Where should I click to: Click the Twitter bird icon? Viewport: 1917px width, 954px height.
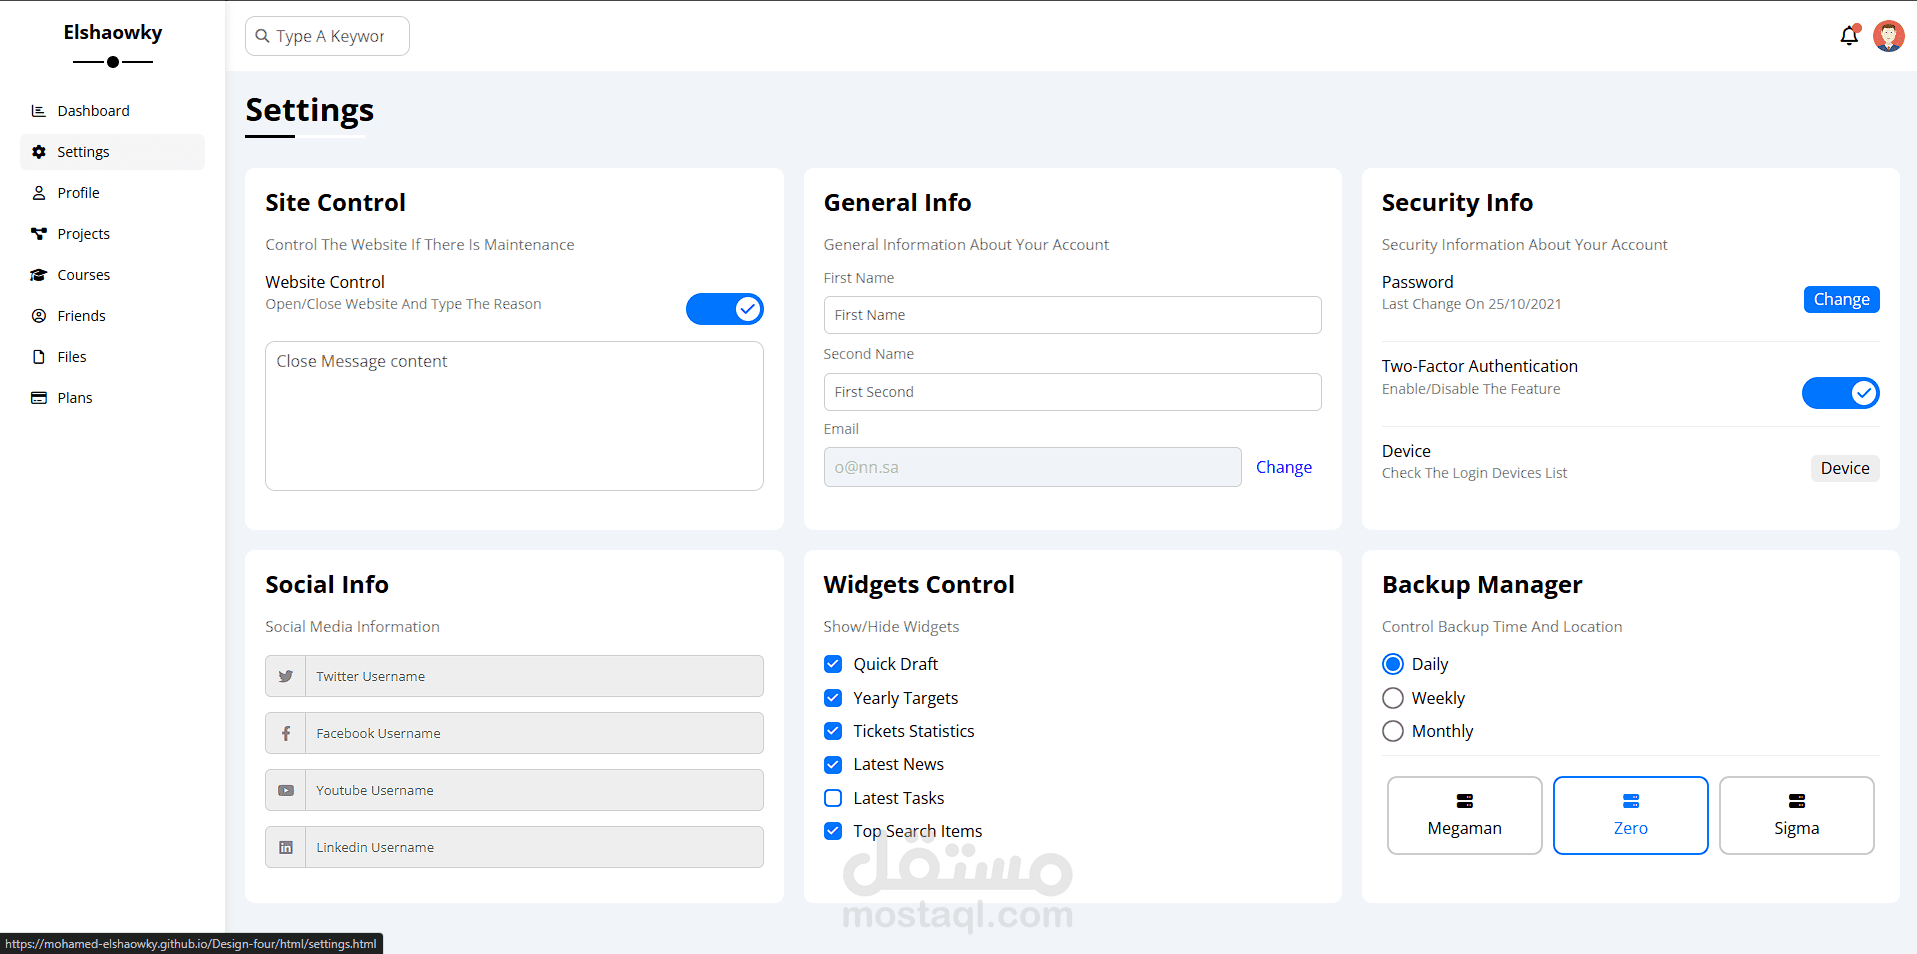[x=286, y=677]
